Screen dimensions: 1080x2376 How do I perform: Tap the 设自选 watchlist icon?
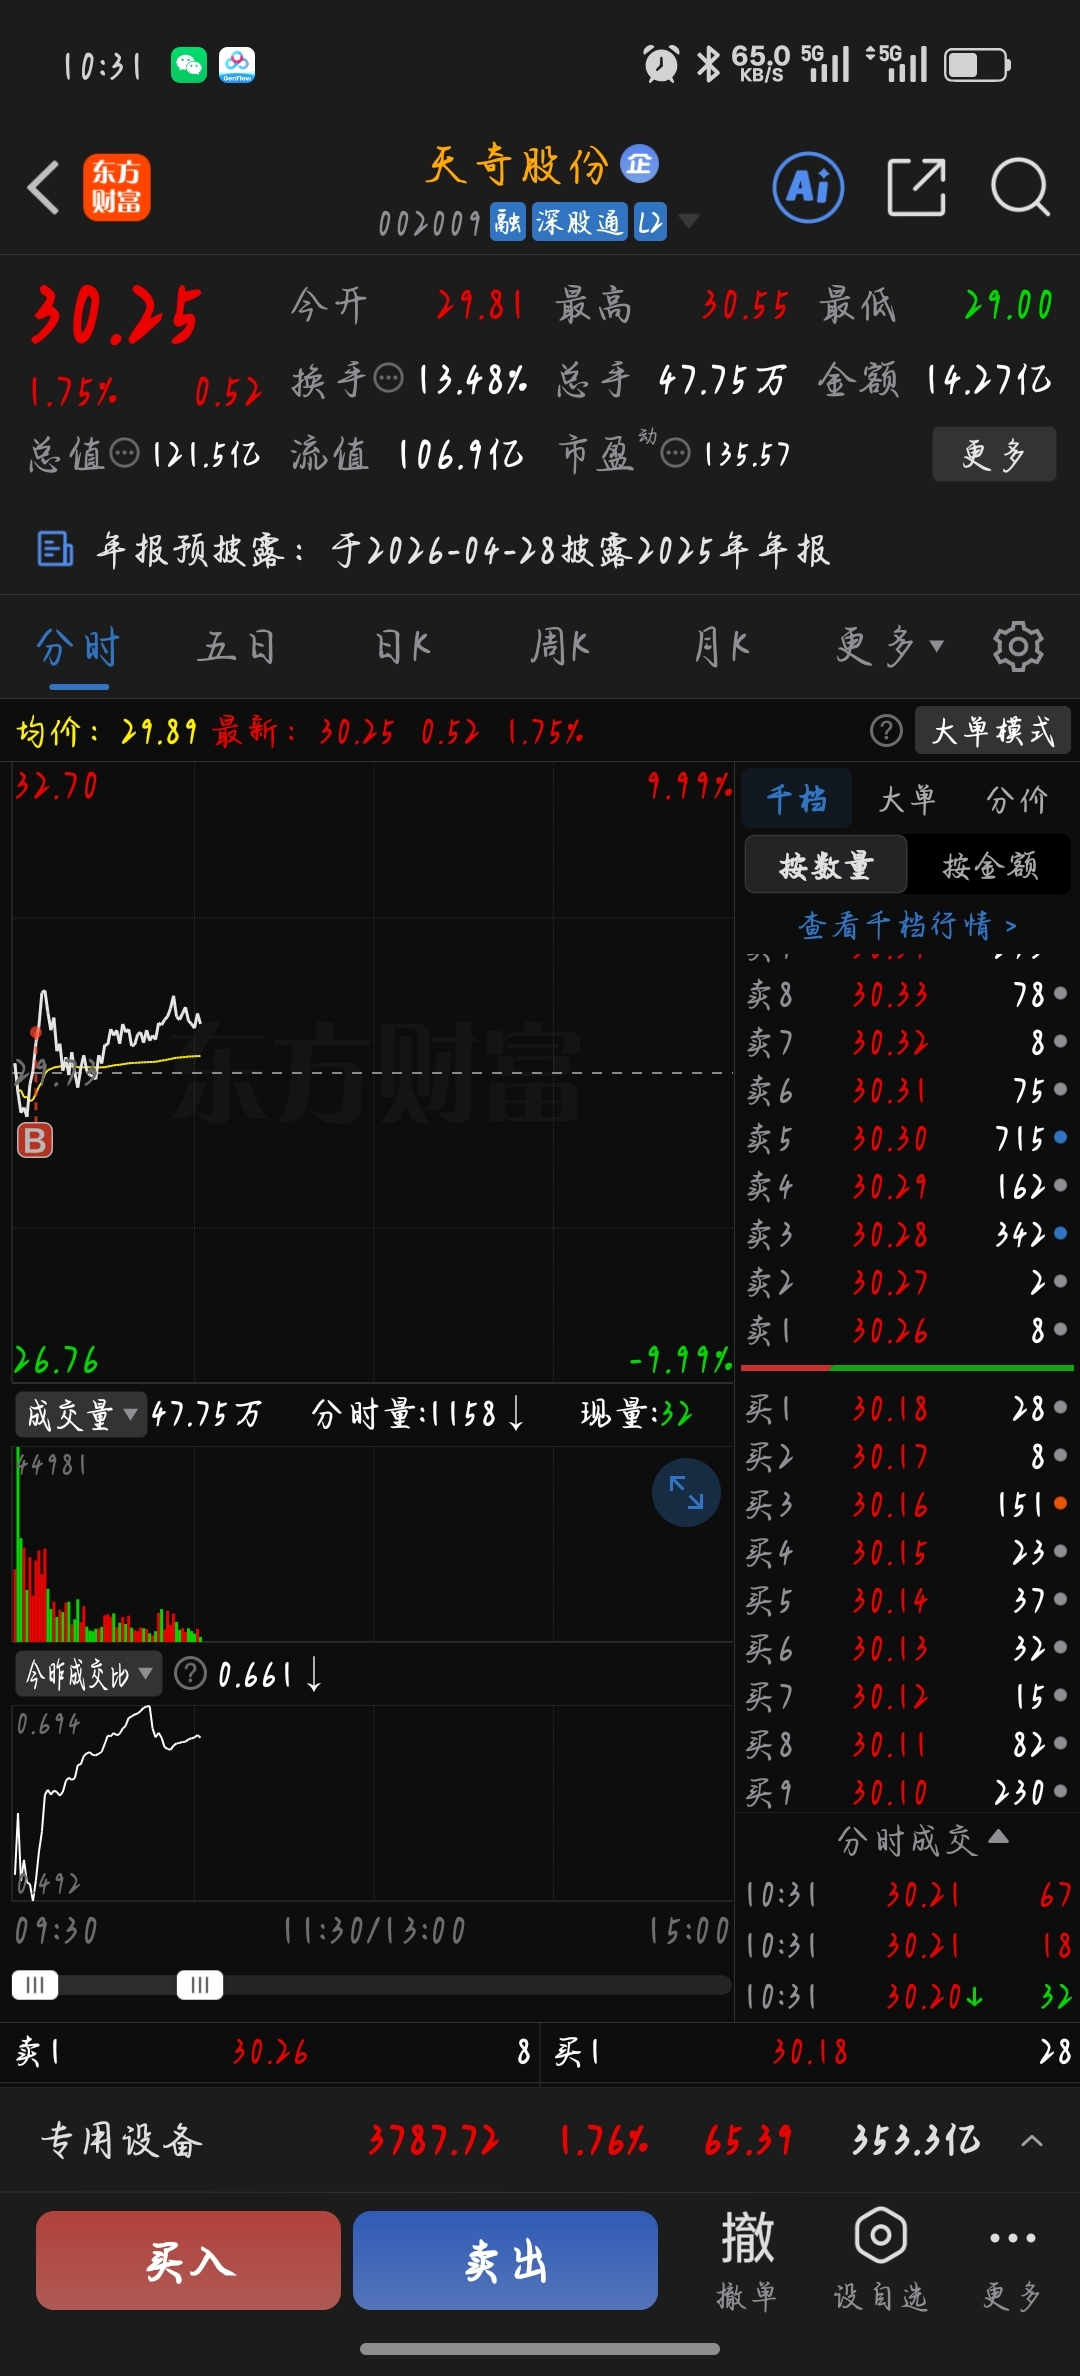coord(880,2259)
